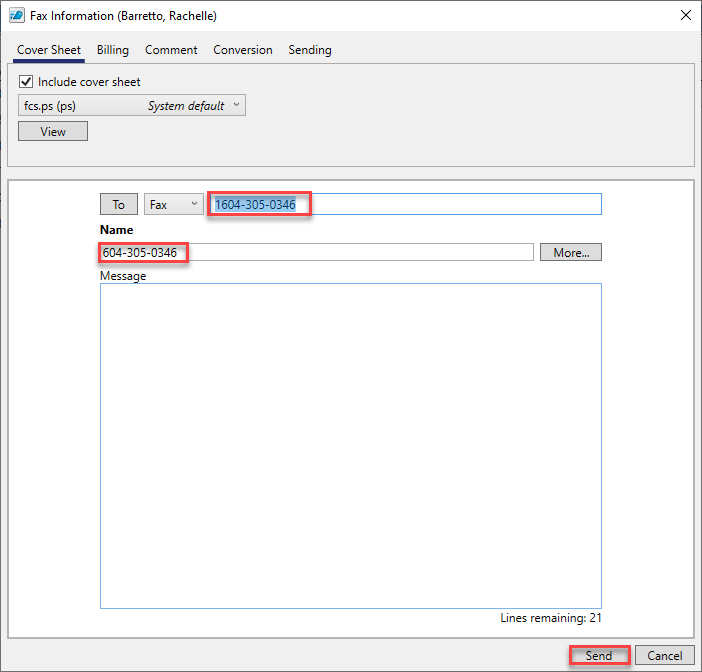Image resolution: width=702 pixels, height=672 pixels.
Task: Open the Billing tab
Action: 113,50
